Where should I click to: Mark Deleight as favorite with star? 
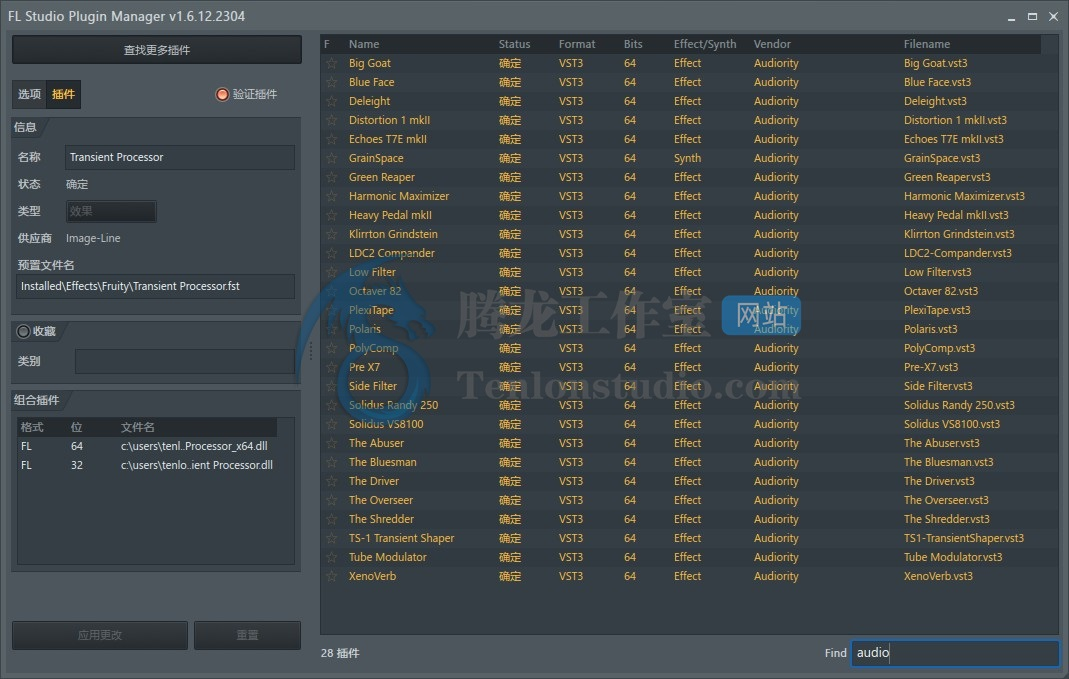(331, 102)
